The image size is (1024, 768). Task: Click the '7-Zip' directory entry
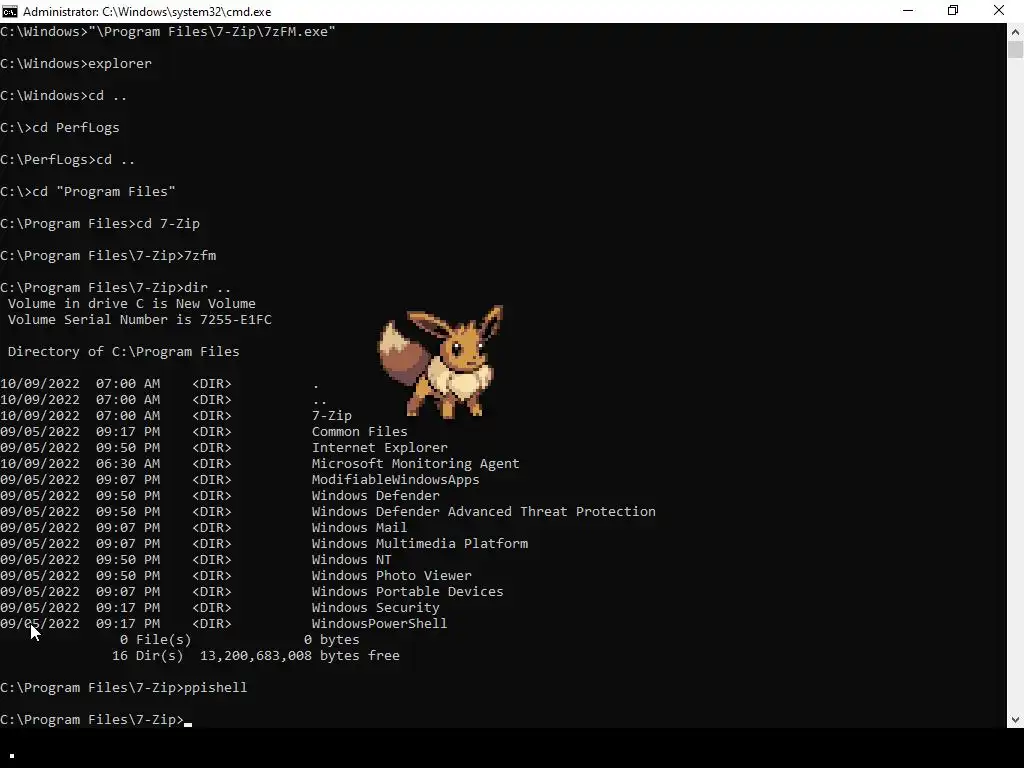coord(332,415)
